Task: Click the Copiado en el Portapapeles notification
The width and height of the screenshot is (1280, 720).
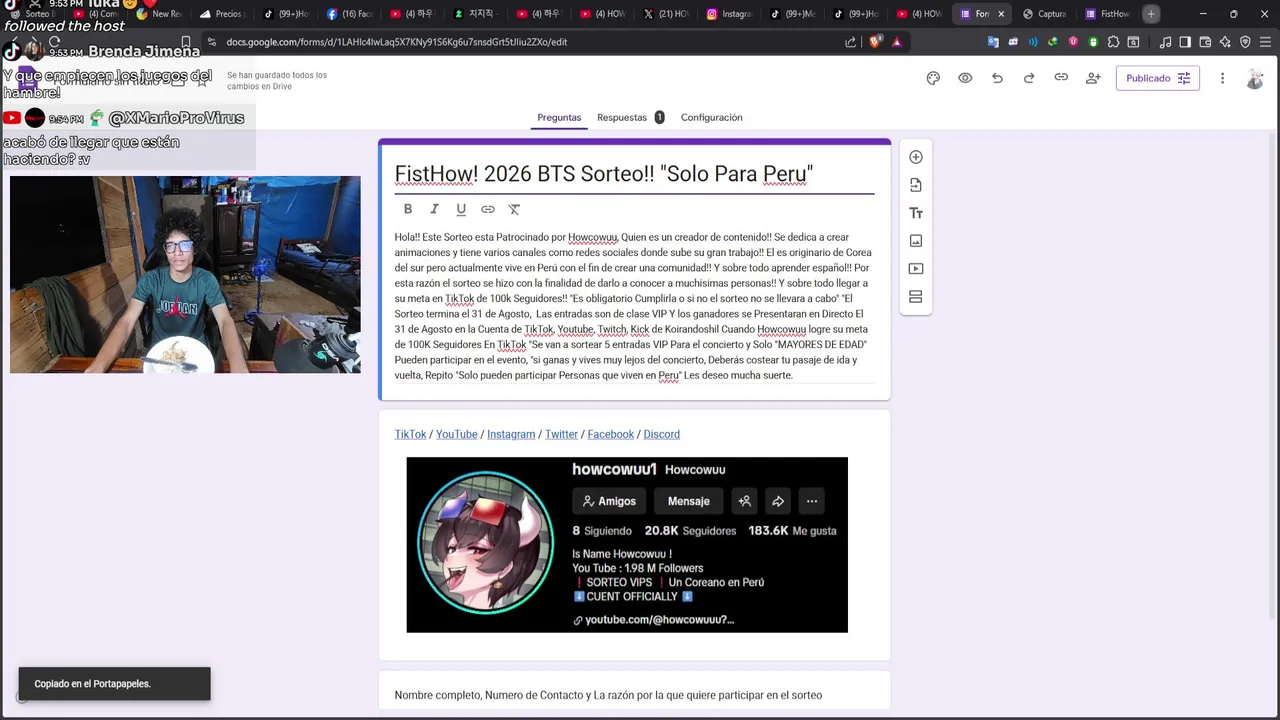Action: pos(114,684)
